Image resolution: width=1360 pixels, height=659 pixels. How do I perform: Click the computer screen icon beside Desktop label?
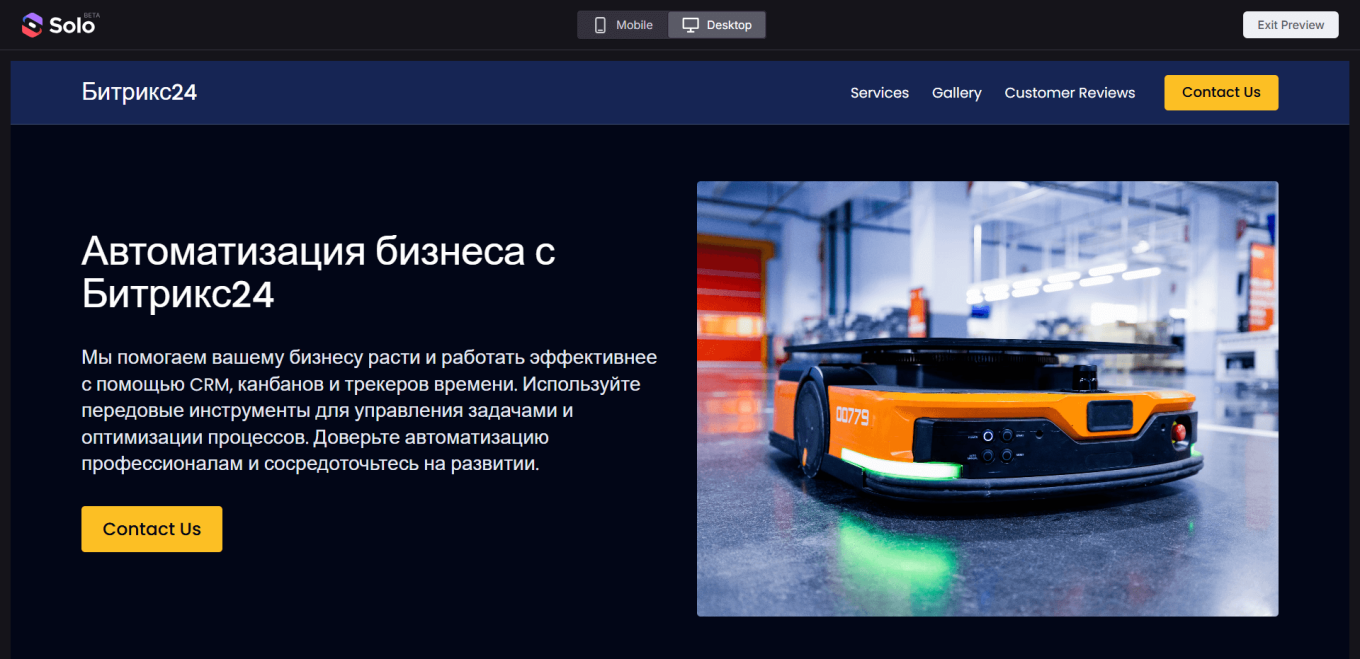(x=691, y=24)
